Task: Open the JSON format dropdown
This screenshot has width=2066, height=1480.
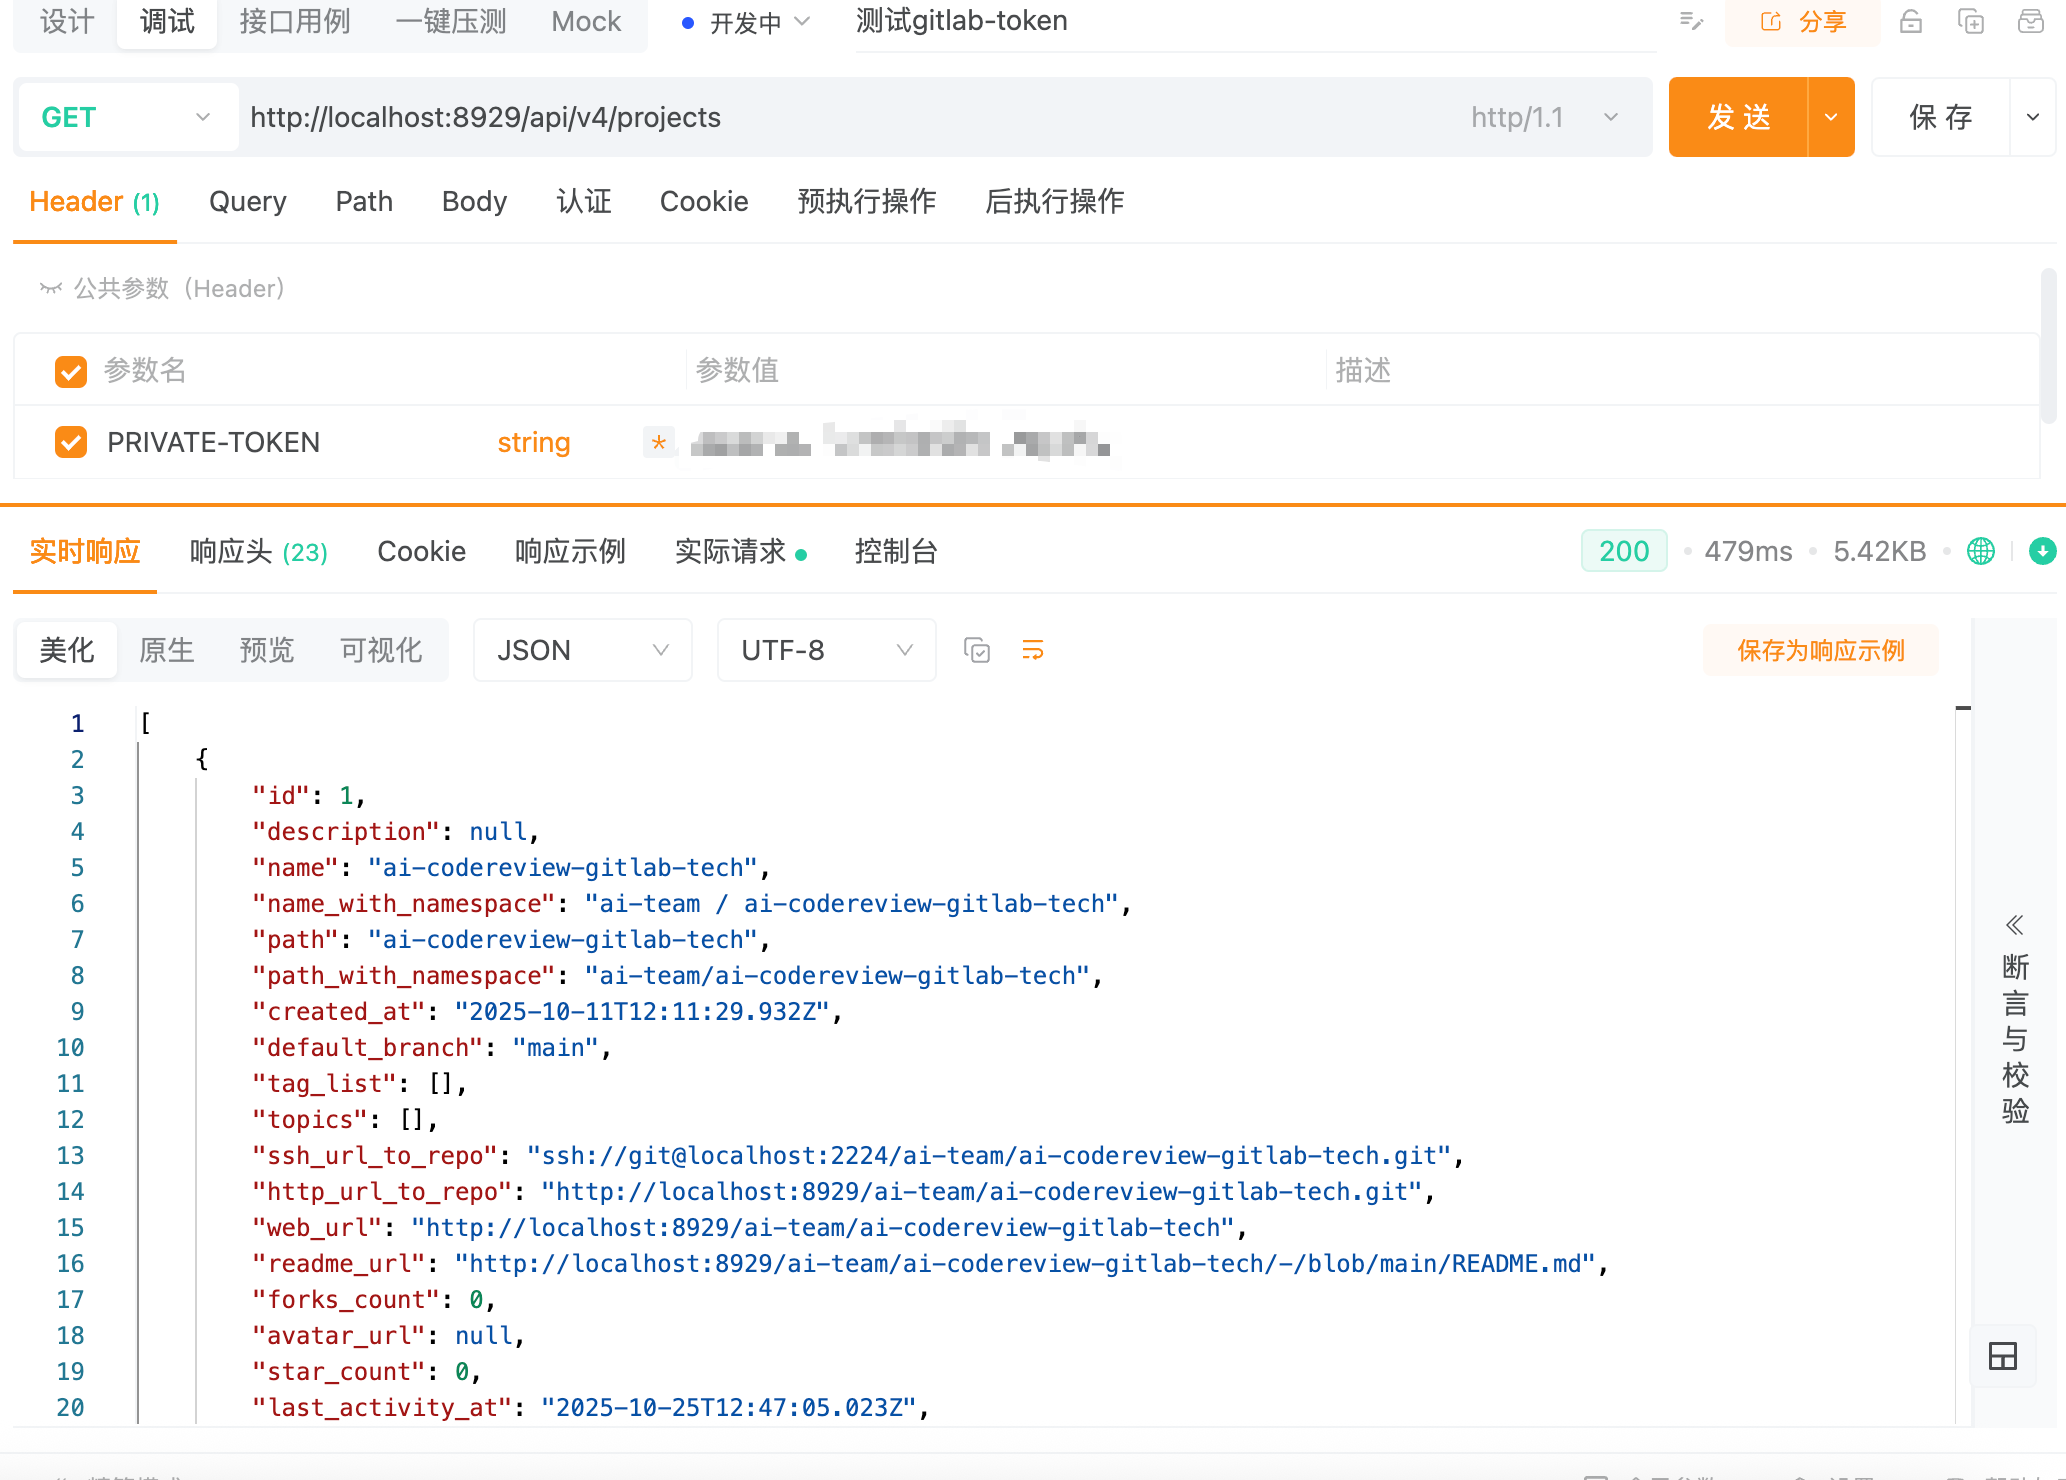Action: (x=582, y=650)
